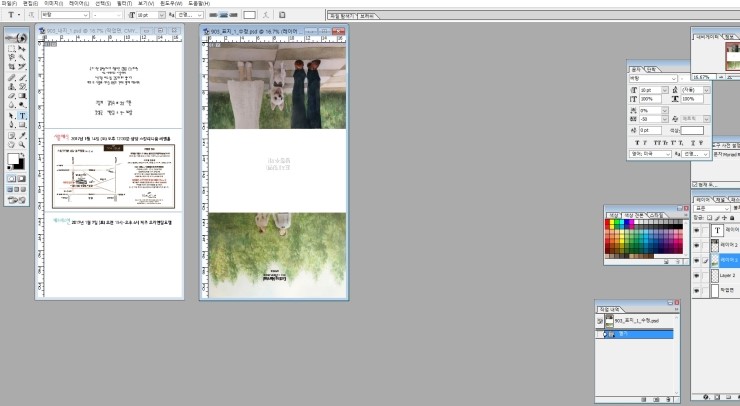Image resolution: width=740 pixels, height=406 pixels.
Task: Select the Rectangular Marquee tool
Action: pyautogui.click(x=11, y=47)
